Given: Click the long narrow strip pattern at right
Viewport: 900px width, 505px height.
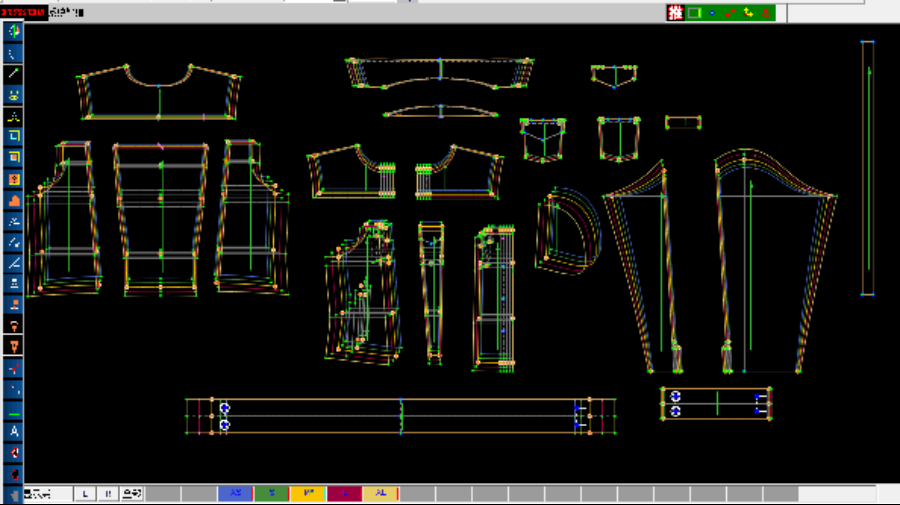Looking at the screenshot, I should 868,168.
